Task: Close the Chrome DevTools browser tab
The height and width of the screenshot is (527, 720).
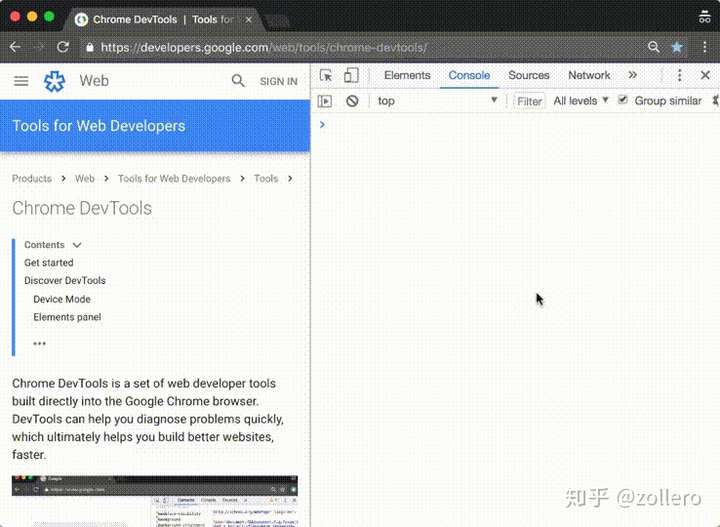Action: [x=248, y=20]
